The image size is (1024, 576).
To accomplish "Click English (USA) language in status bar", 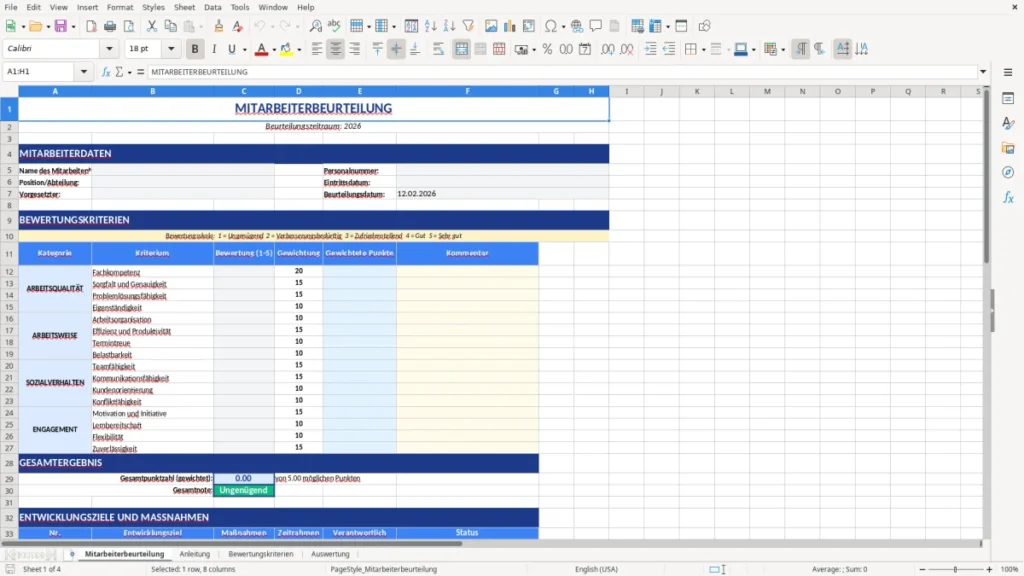I will tap(596, 569).
